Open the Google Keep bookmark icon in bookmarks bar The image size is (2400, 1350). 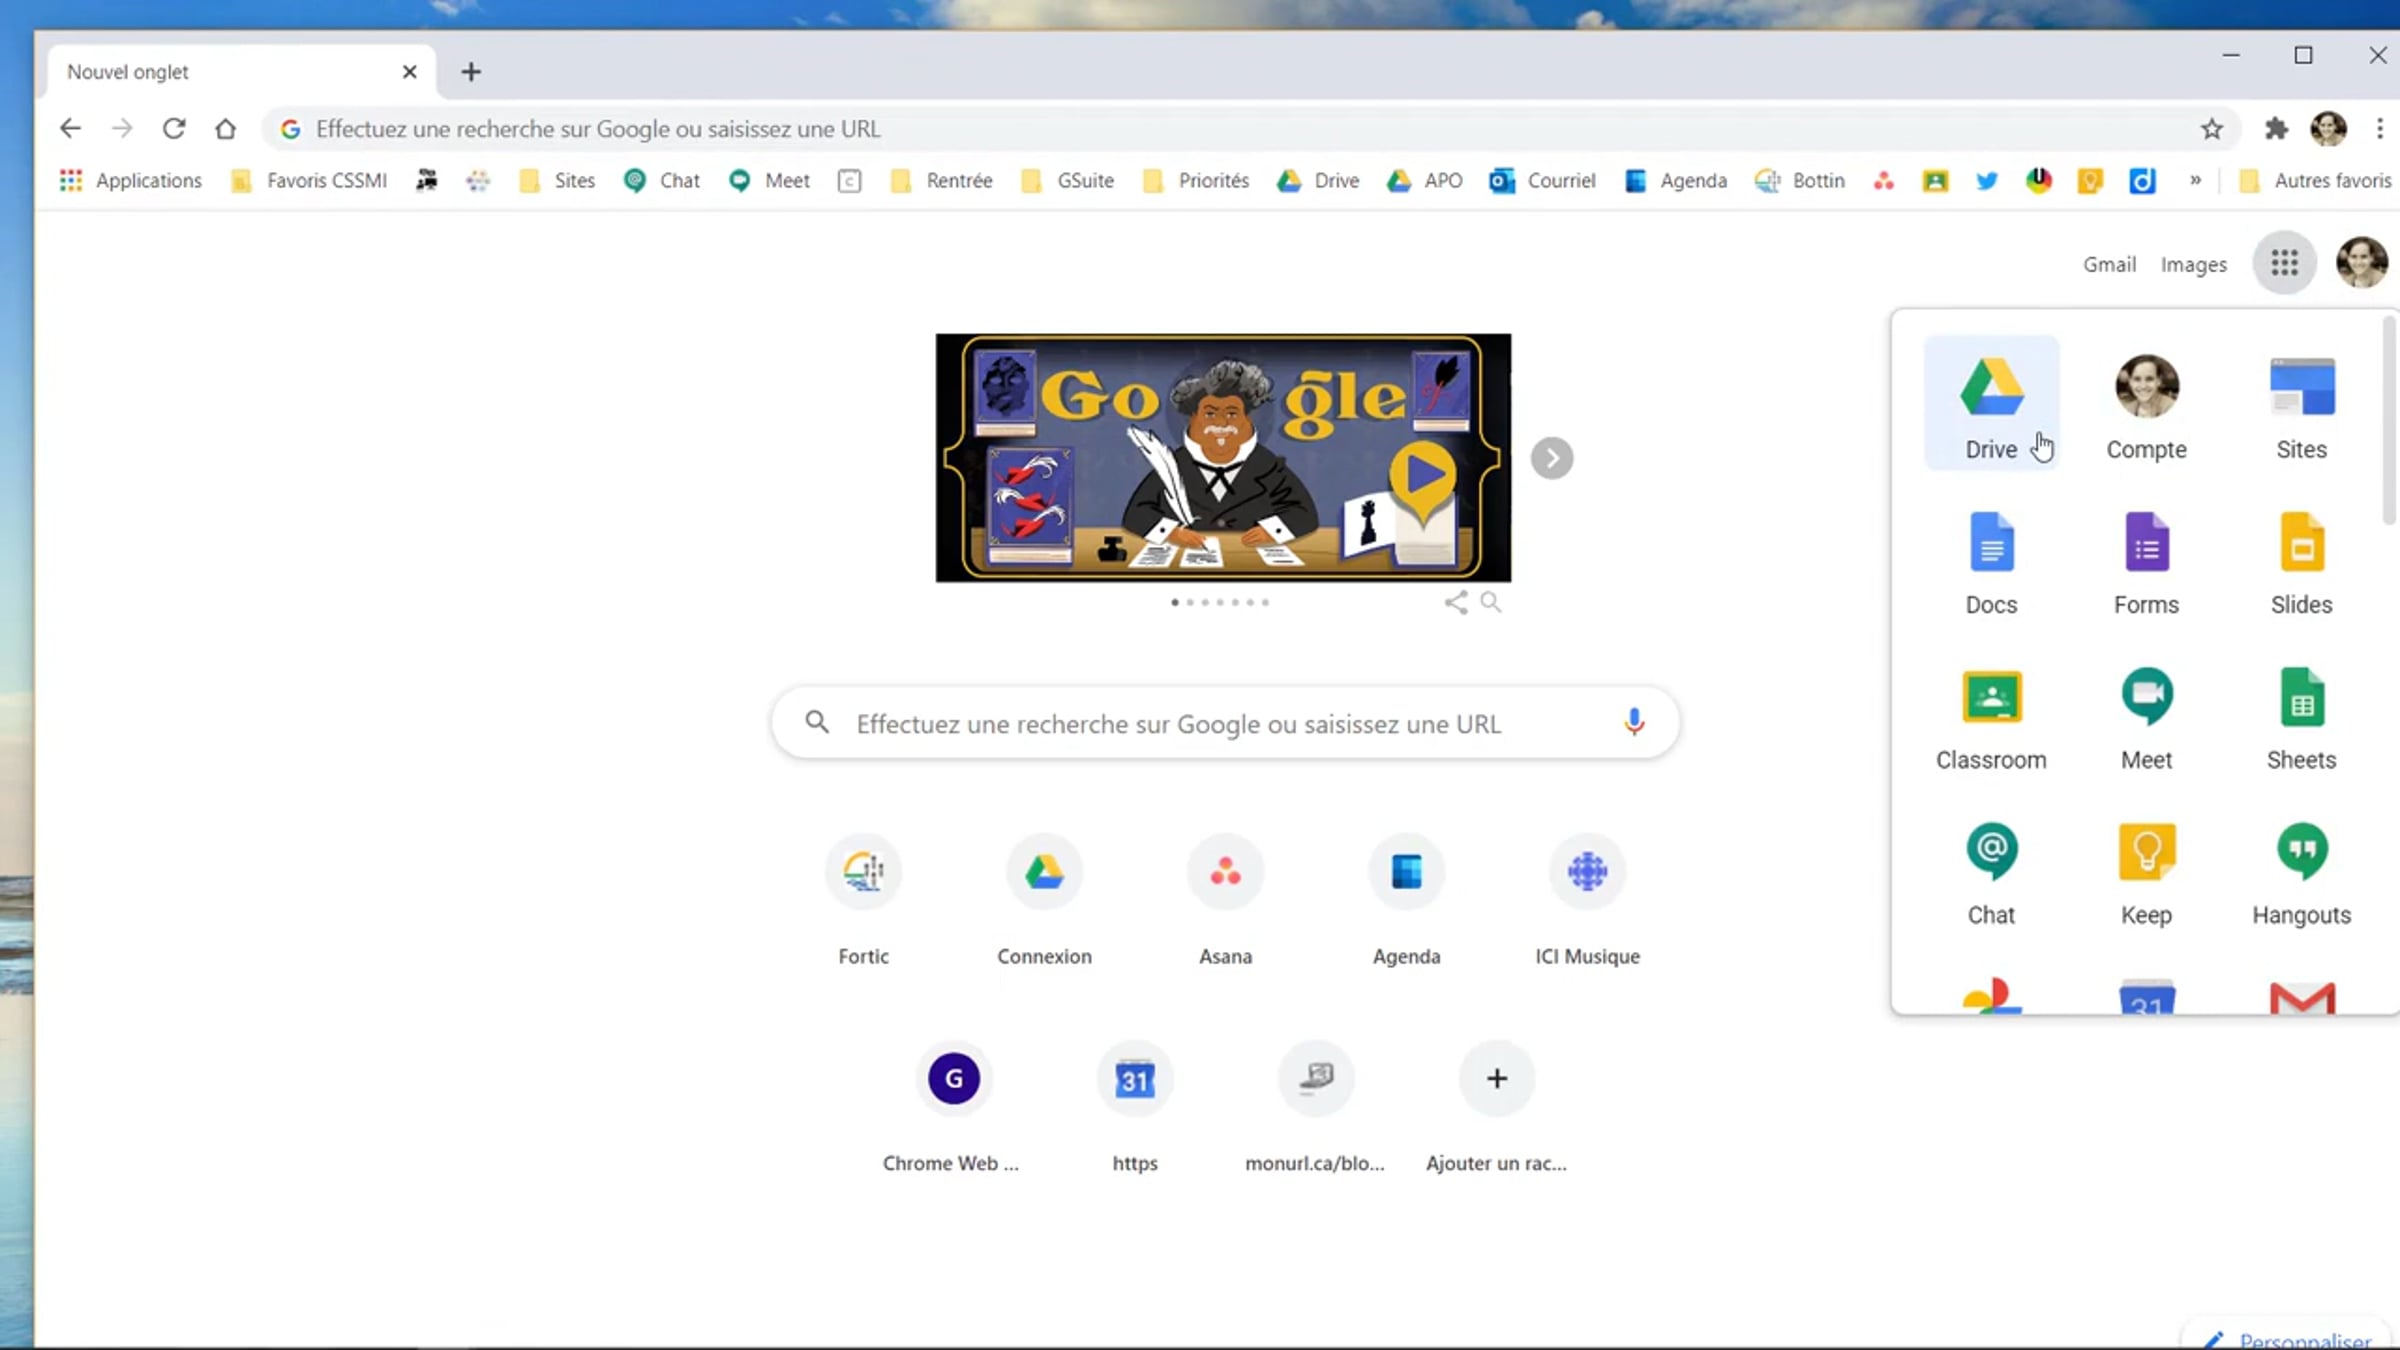[2090, 181]
